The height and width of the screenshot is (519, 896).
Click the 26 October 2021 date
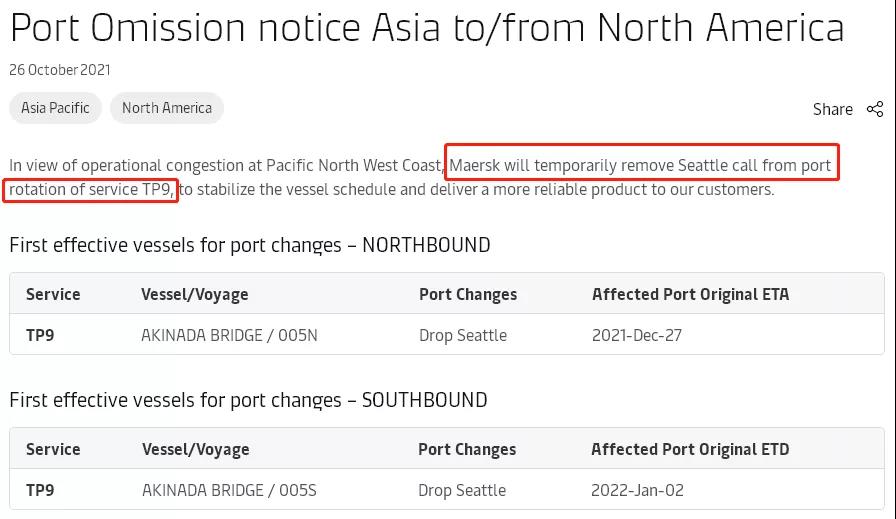(x=60, y=70)
